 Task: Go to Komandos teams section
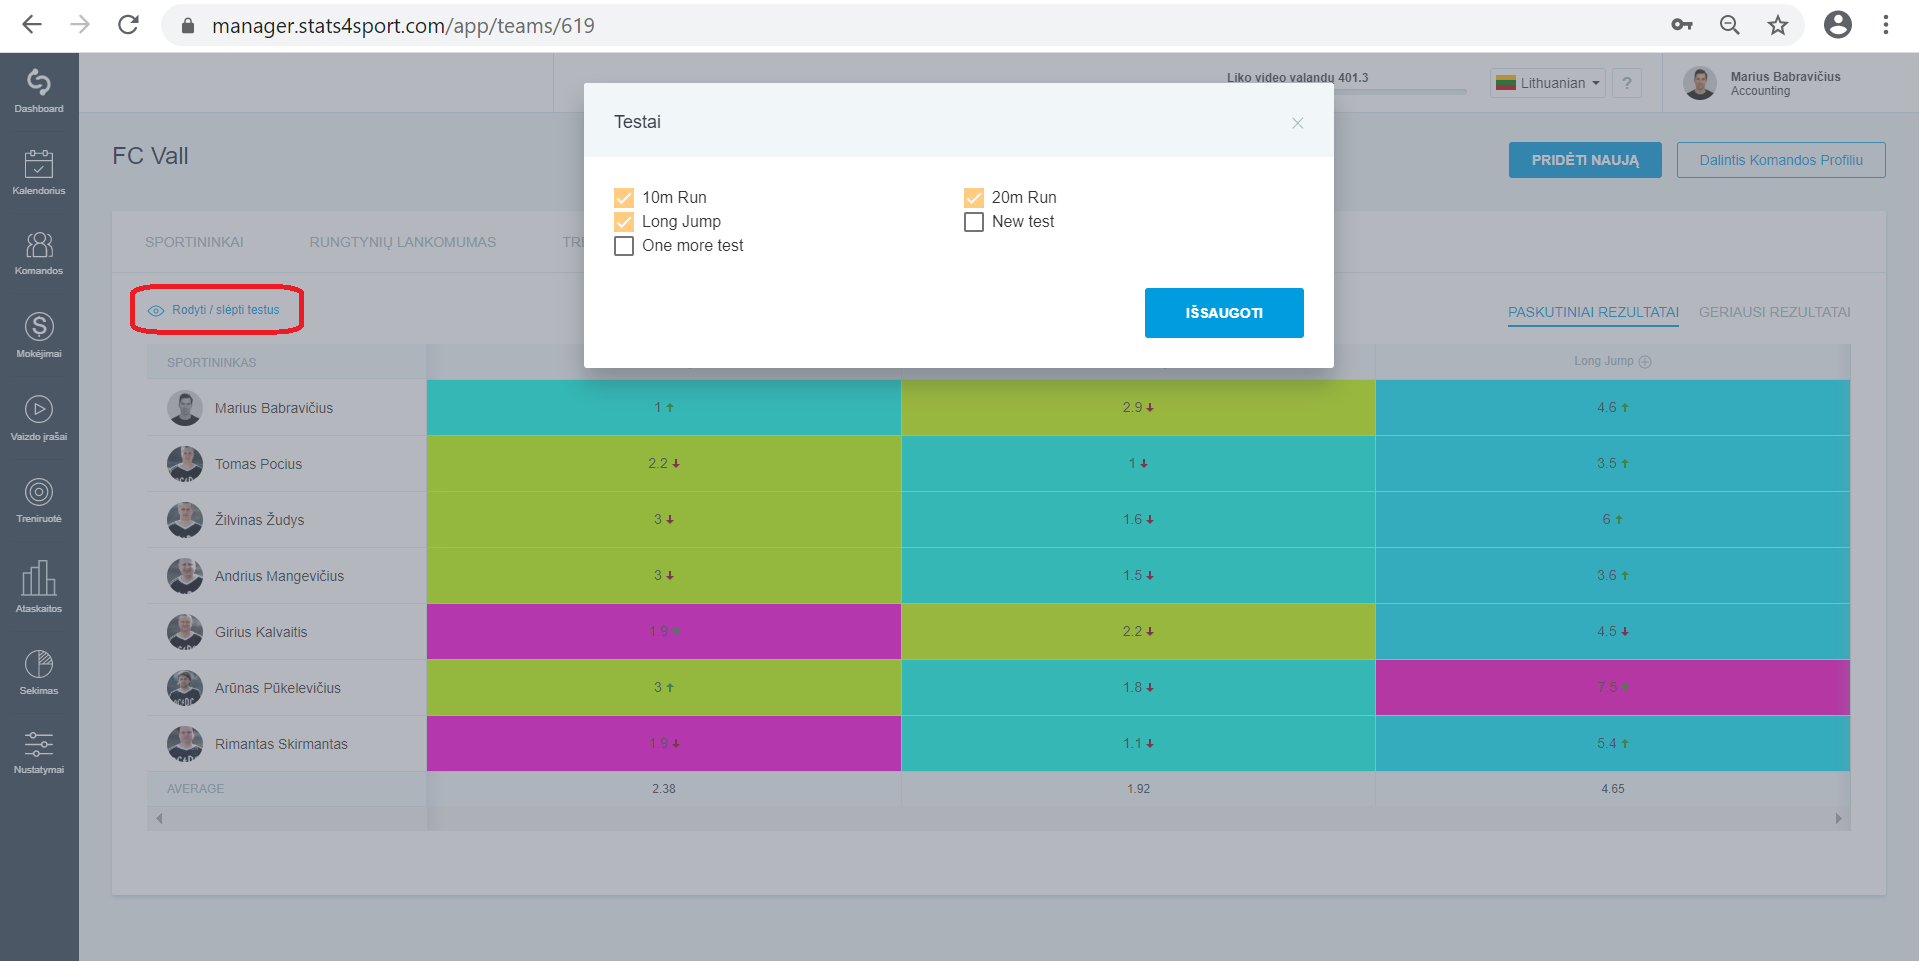39,252
